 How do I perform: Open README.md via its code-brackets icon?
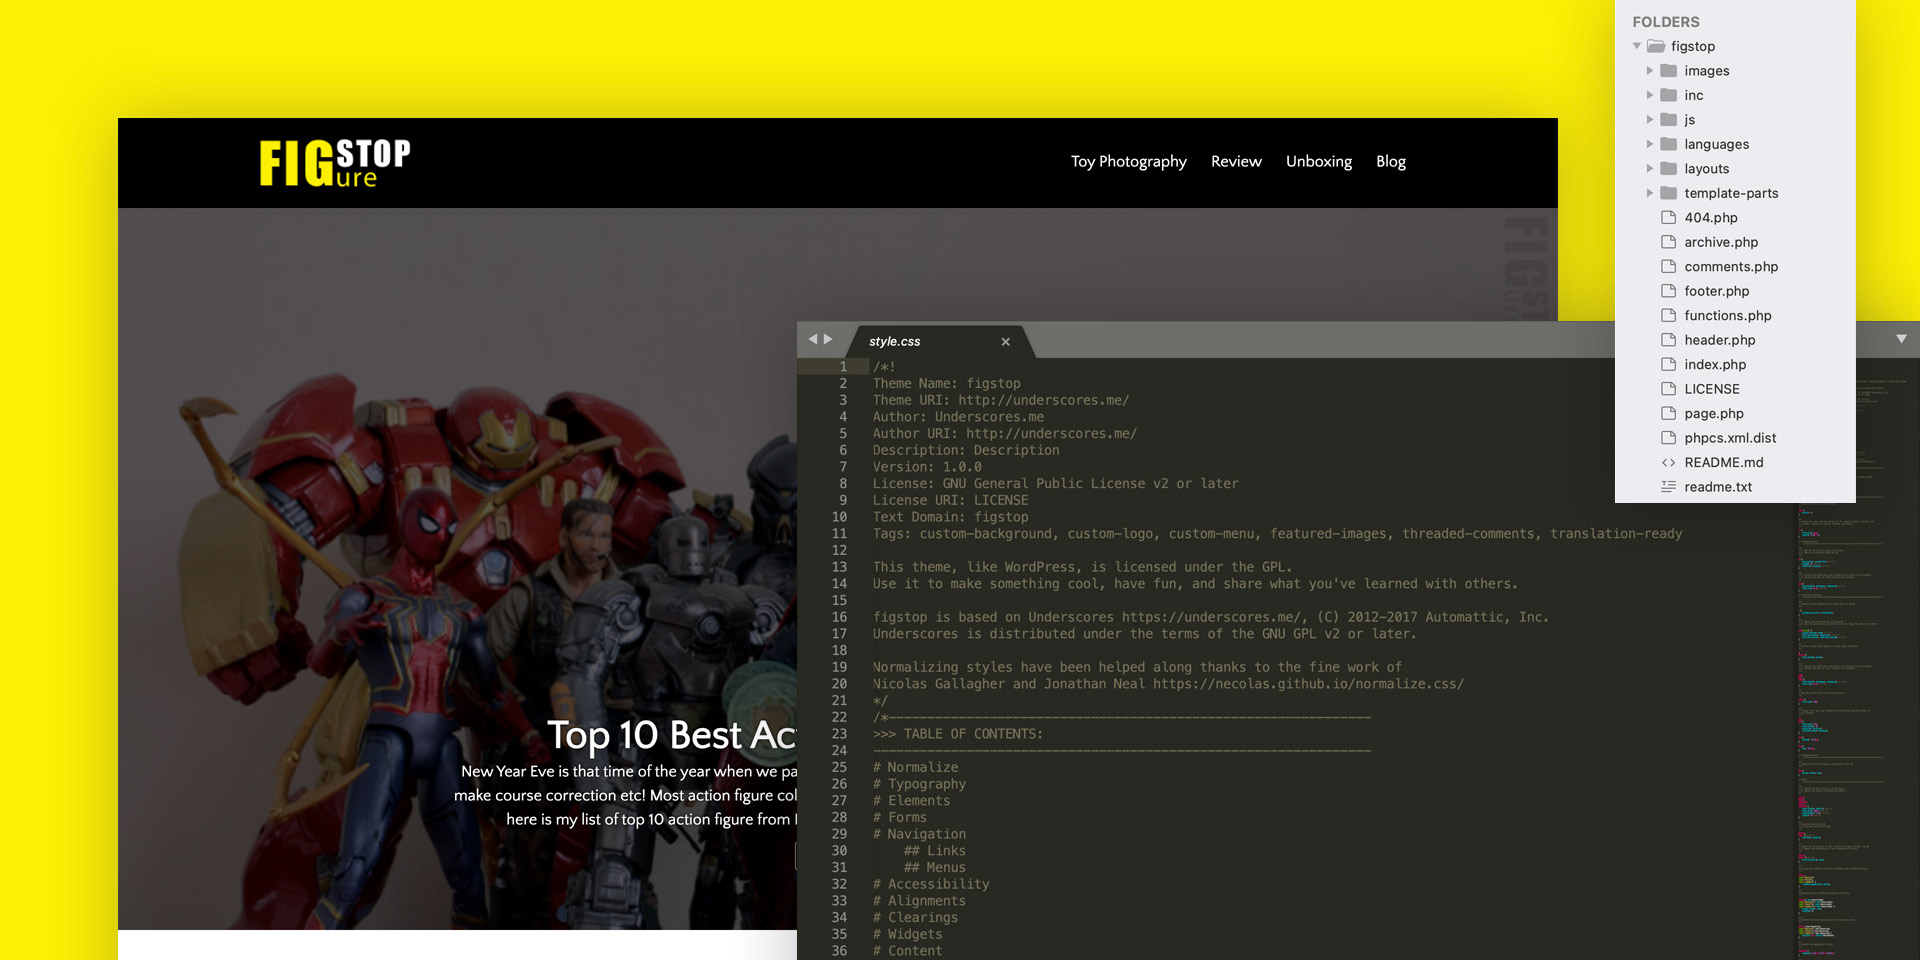1668,462
